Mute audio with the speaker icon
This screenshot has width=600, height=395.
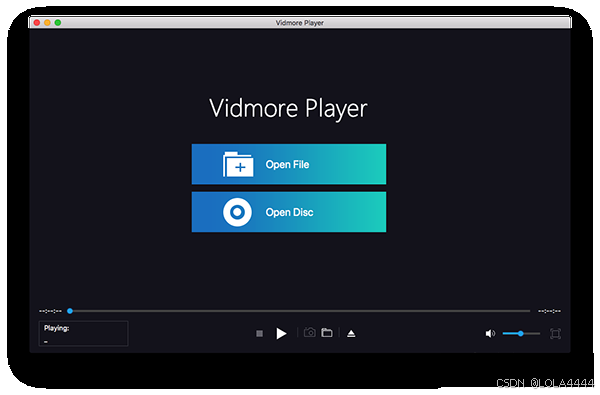tap(490, 334)
